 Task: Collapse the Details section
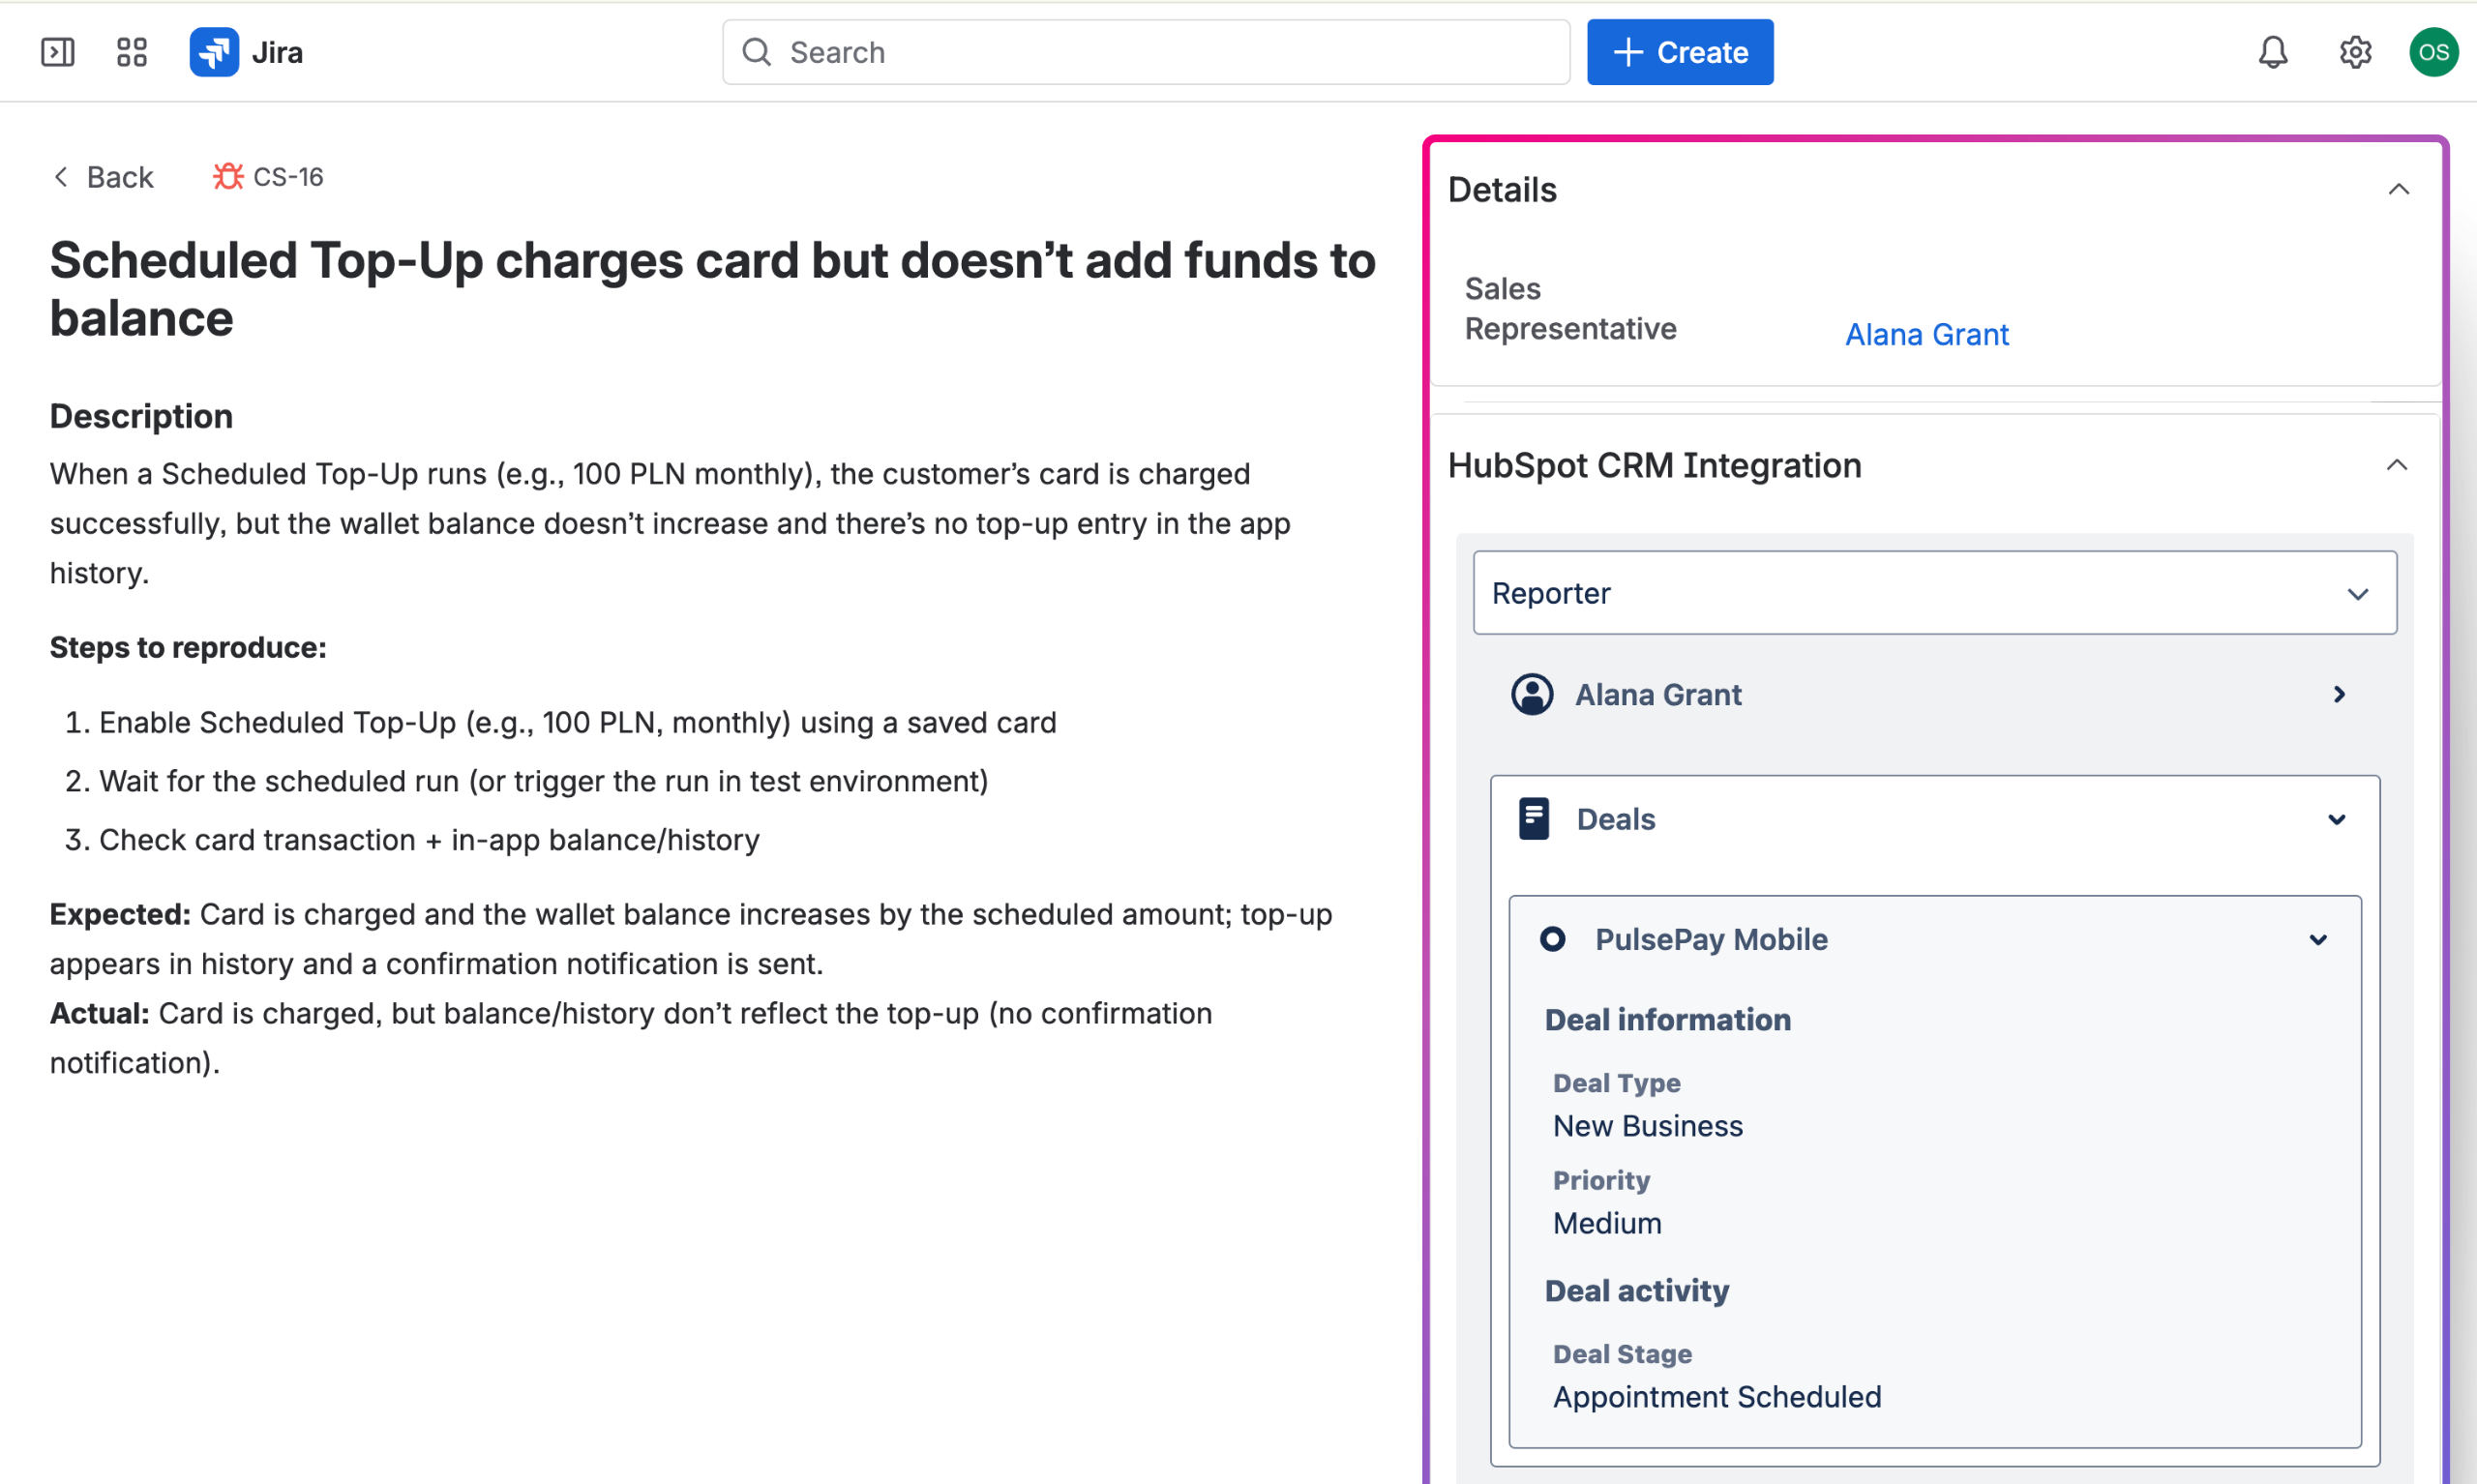[x=2398, y=190]
